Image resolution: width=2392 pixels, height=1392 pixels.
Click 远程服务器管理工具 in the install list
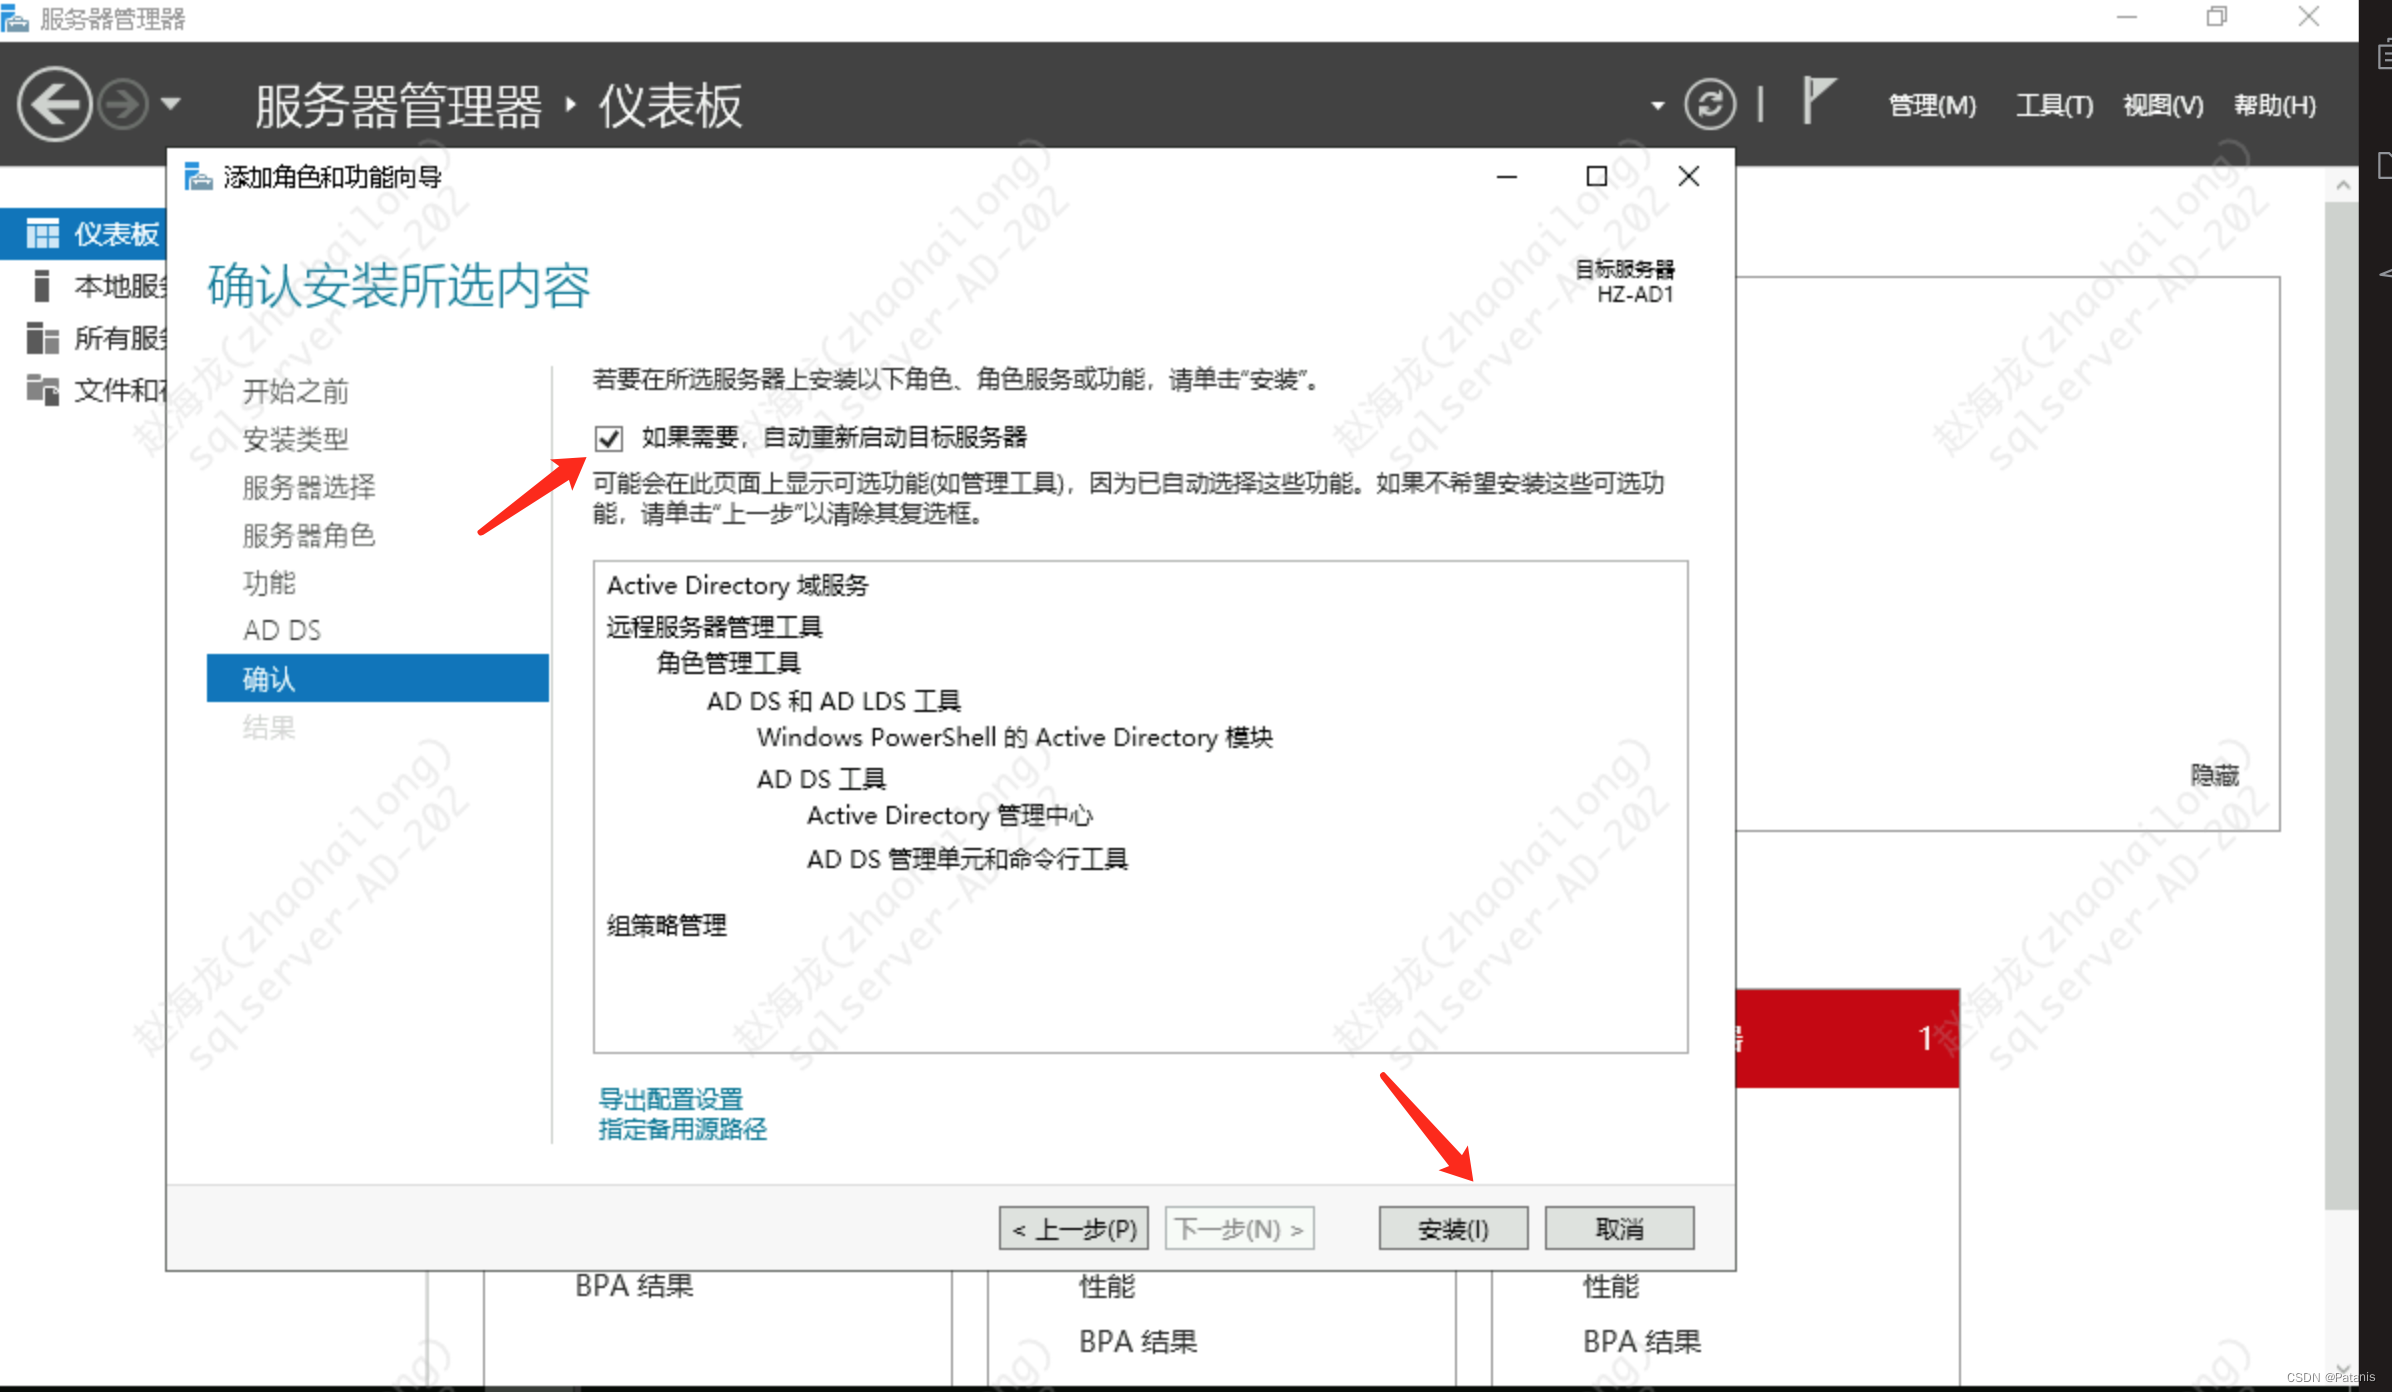[714, 627]
